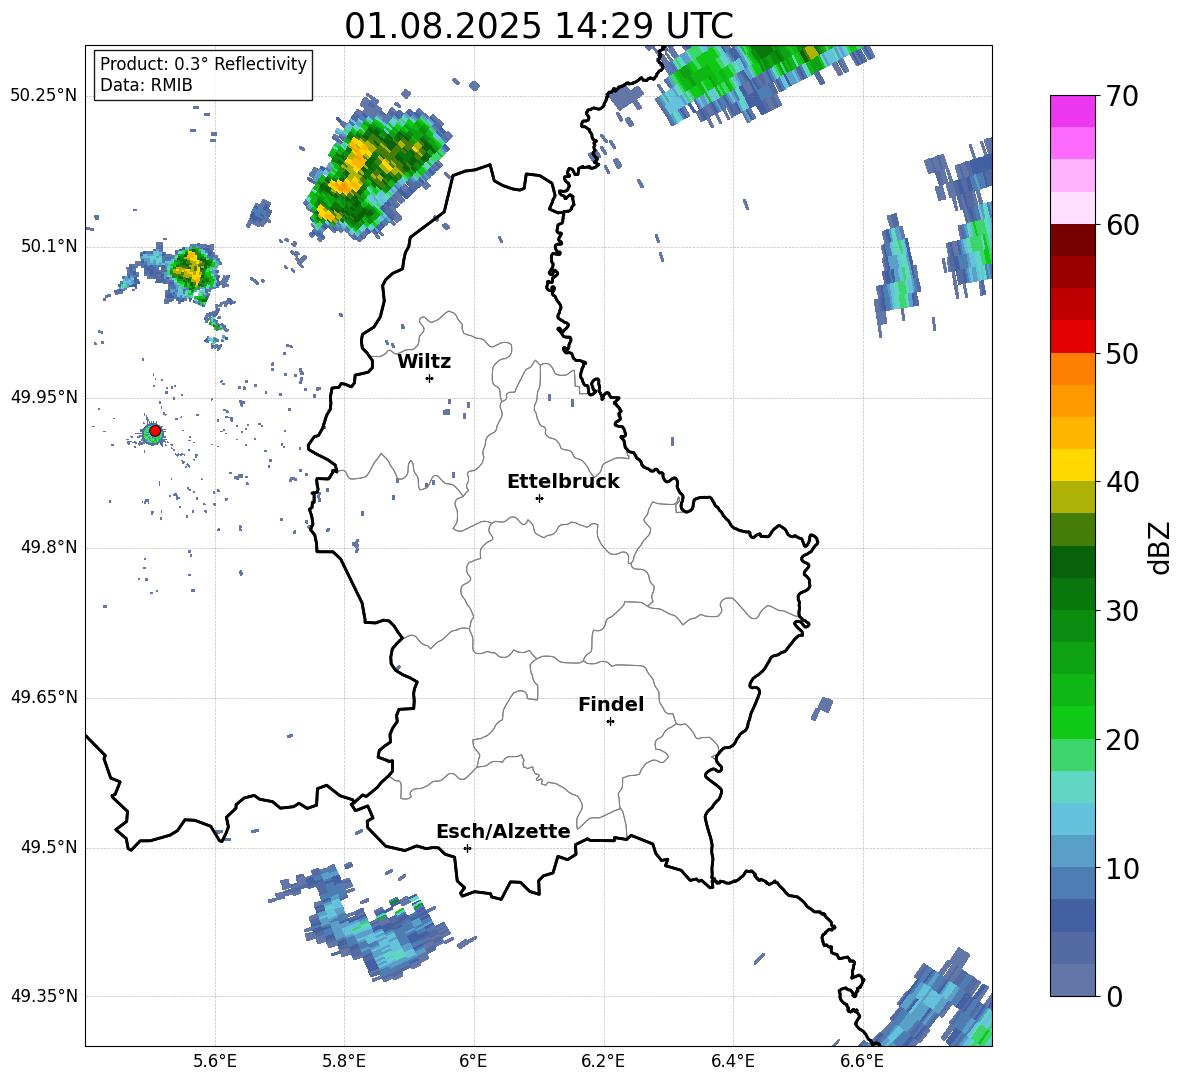Click the Ettelbruck city label

[x=563, y=482]
